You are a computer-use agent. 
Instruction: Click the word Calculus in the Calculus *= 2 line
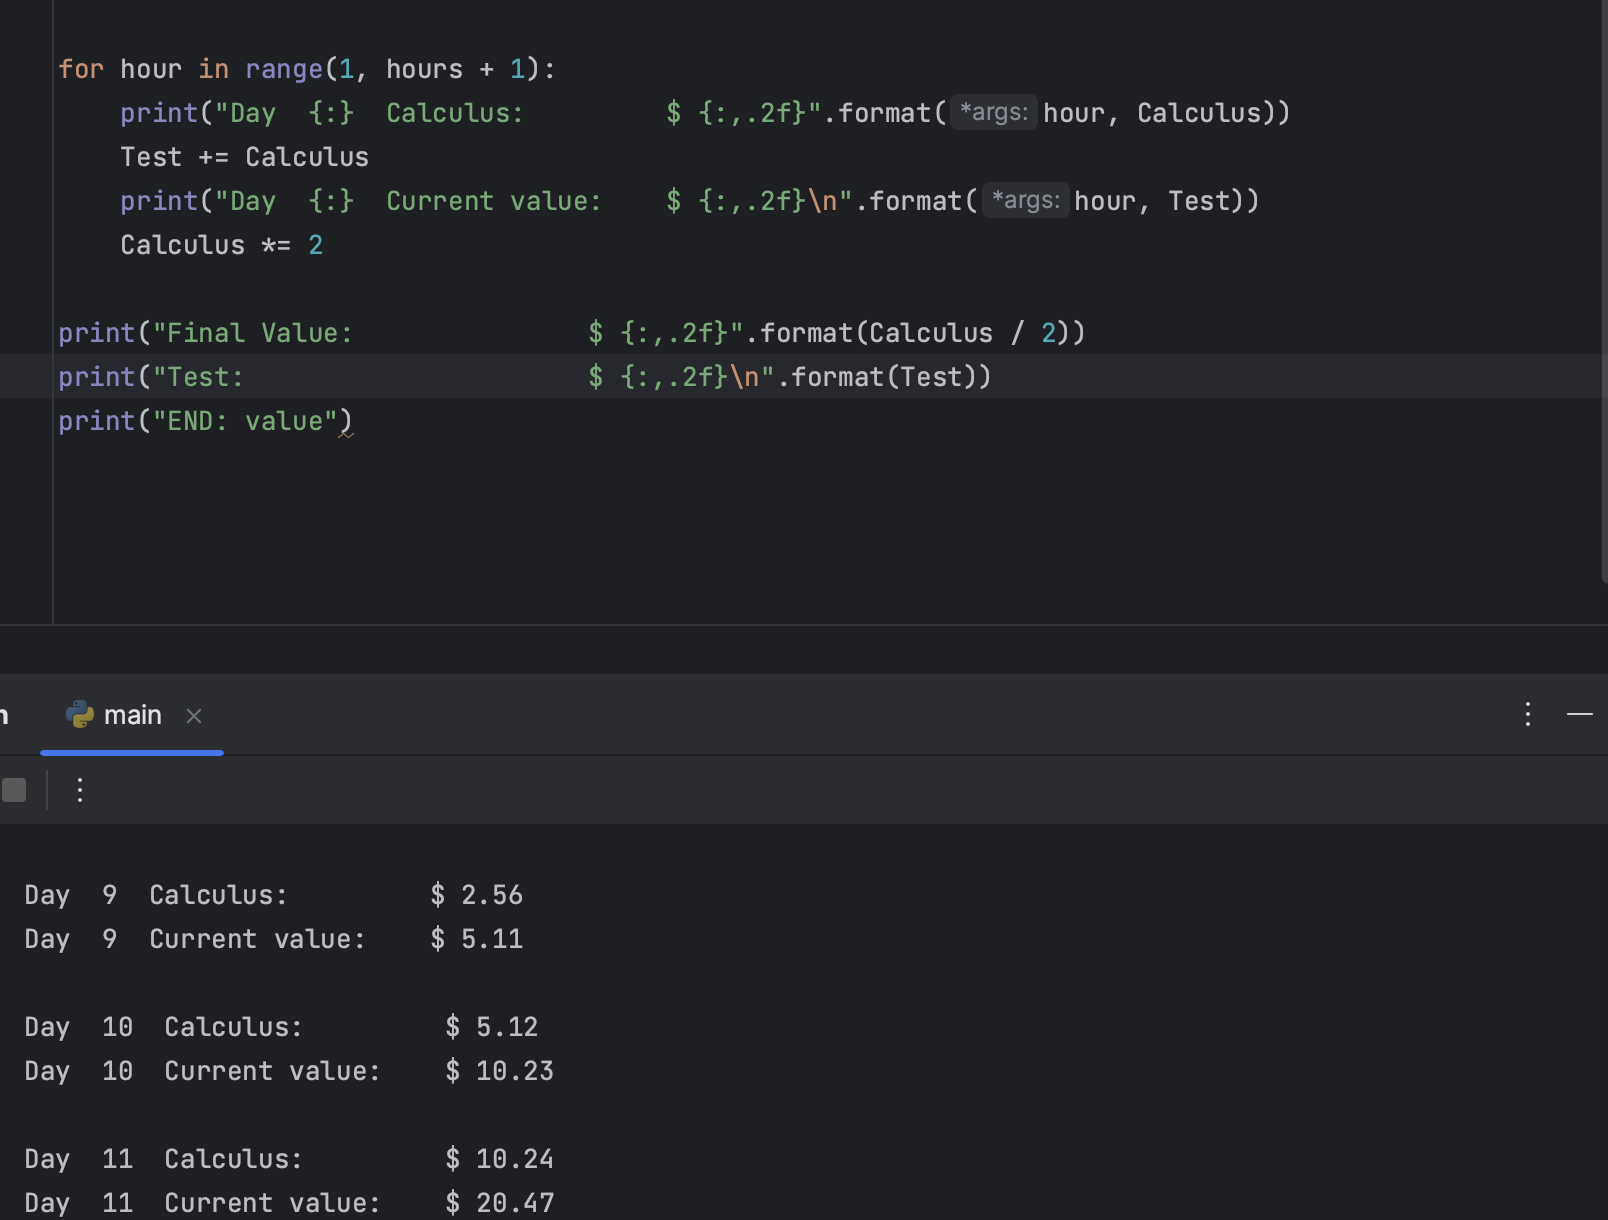pyautogui.click(x=183, y=244)
